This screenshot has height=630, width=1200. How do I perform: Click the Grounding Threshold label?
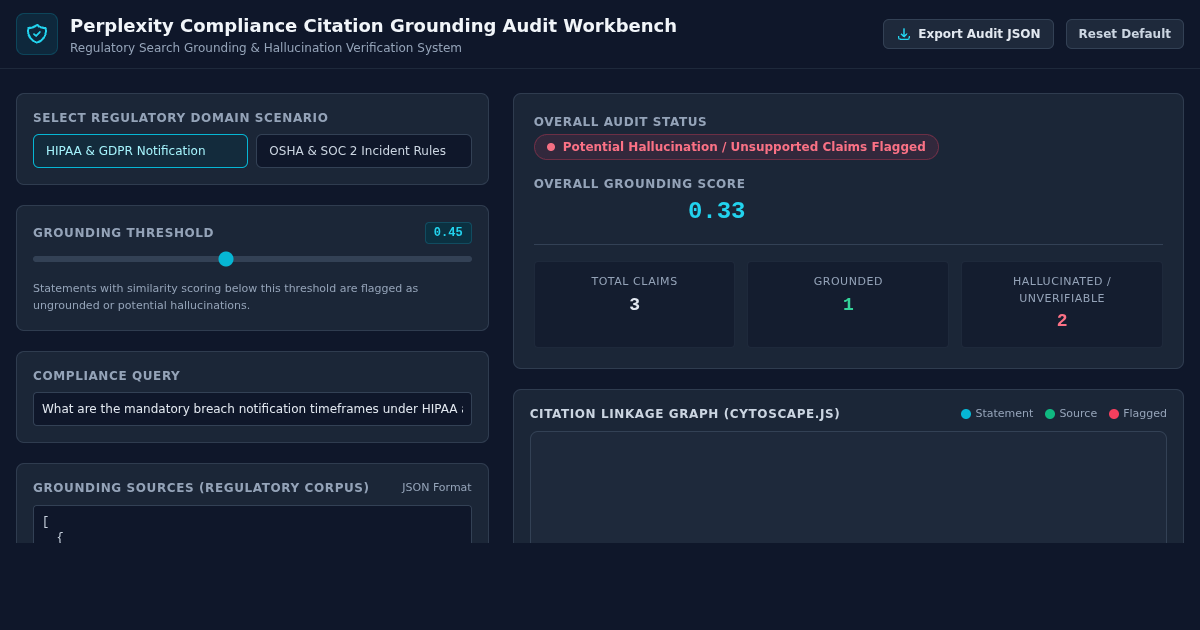[124, 233]
